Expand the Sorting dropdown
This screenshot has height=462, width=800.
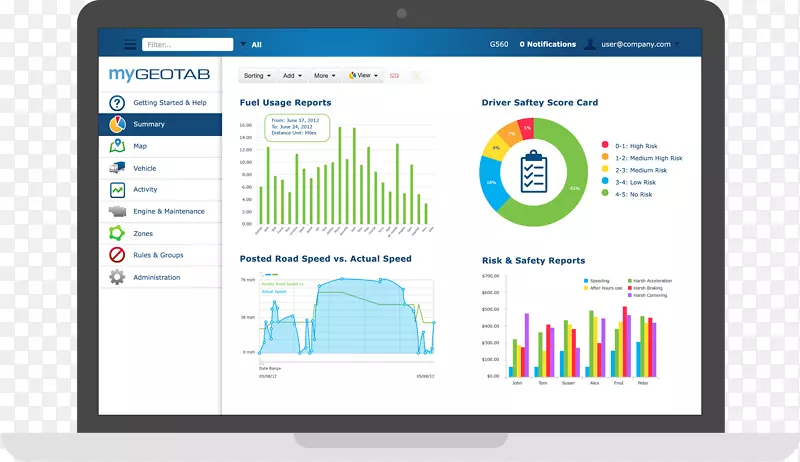(x=258, y=76)
